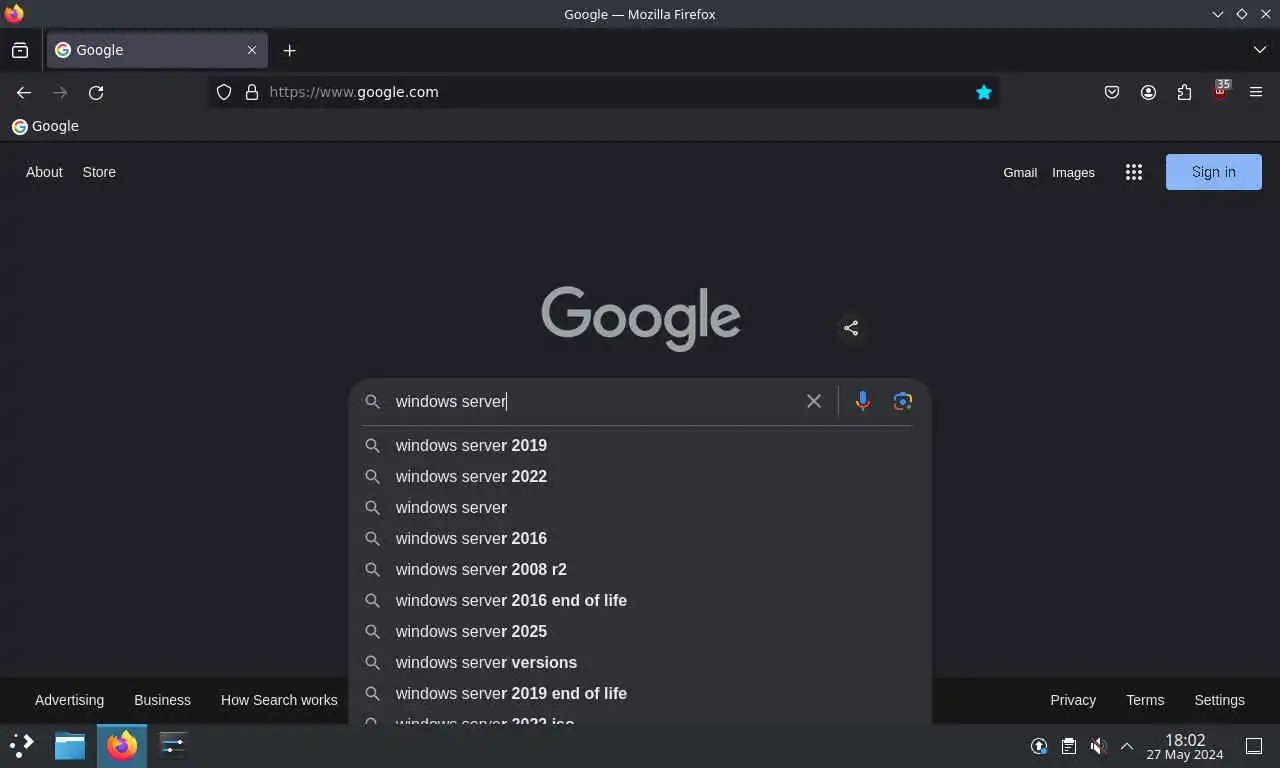The image size is (1280, 768).
Task: Select the plain windows server suggestion
Action: [x=640, y=507]
